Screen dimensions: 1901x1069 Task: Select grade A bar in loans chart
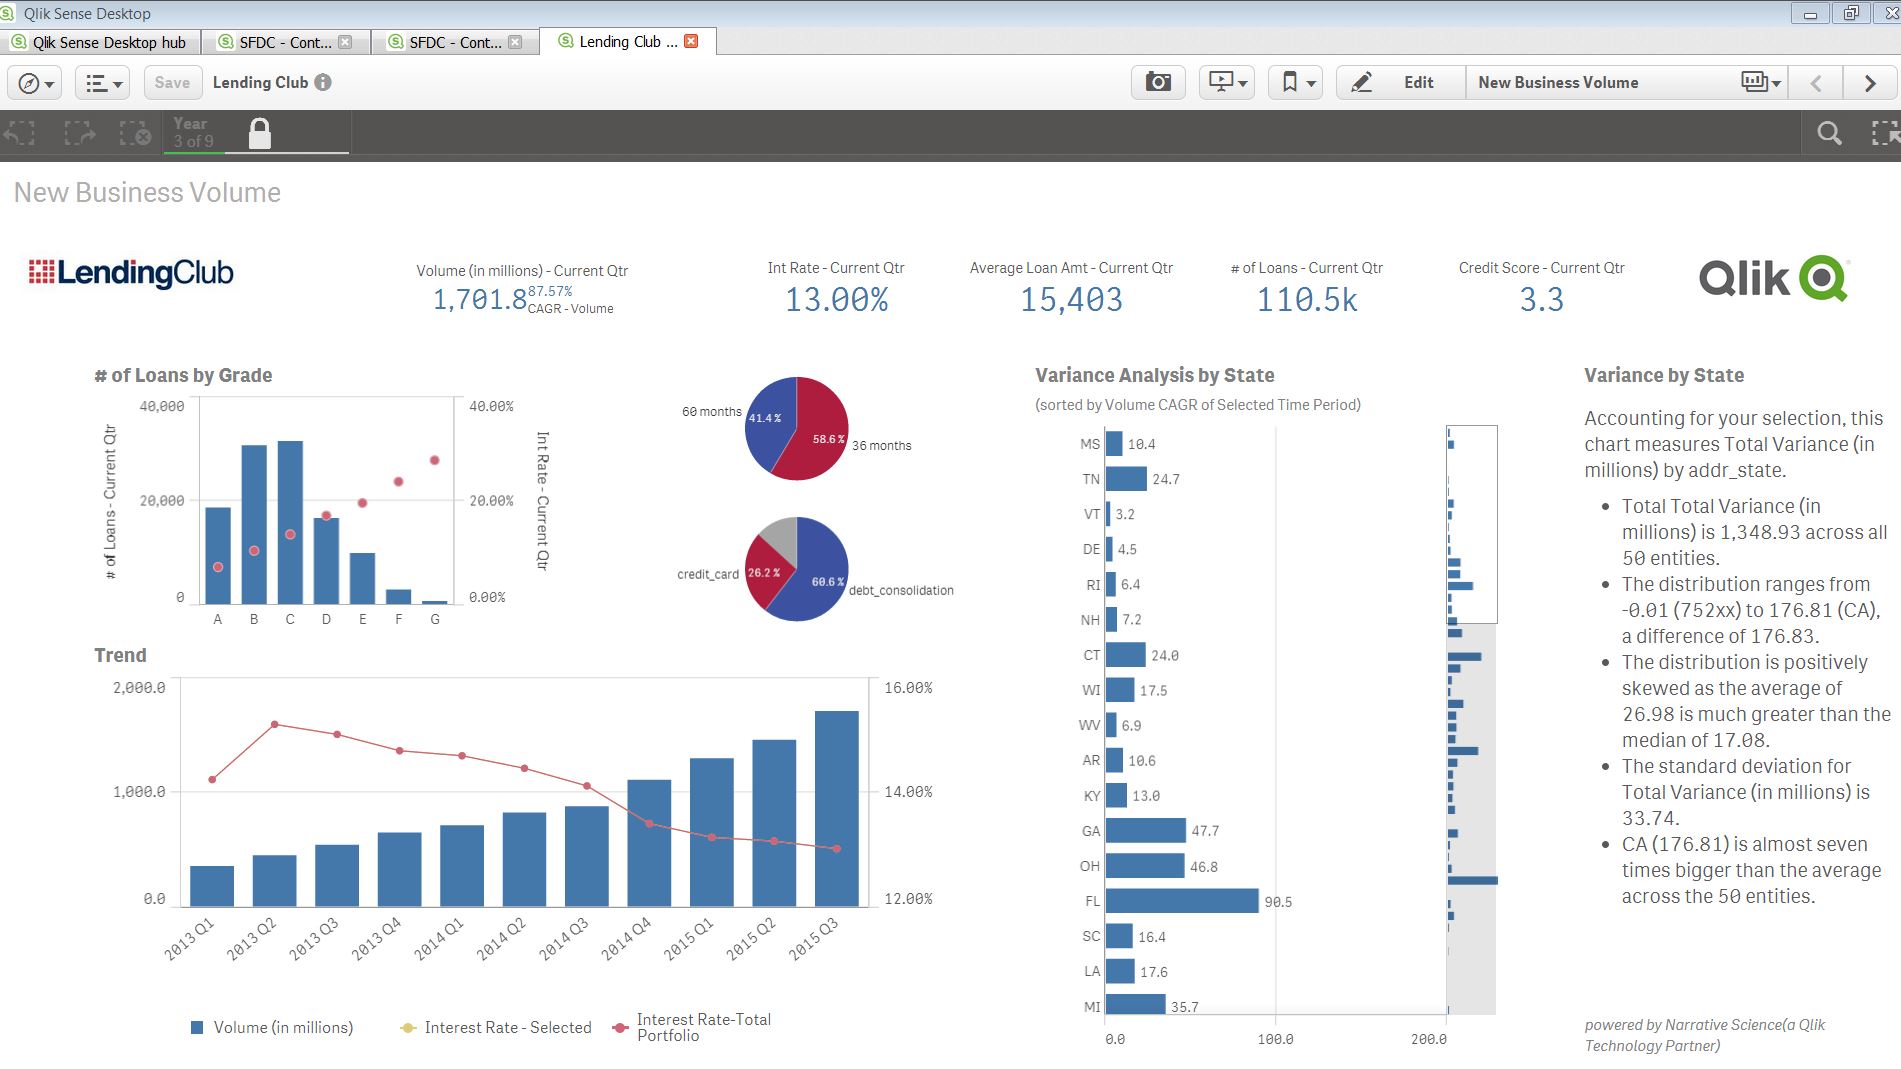coord(218,555)
